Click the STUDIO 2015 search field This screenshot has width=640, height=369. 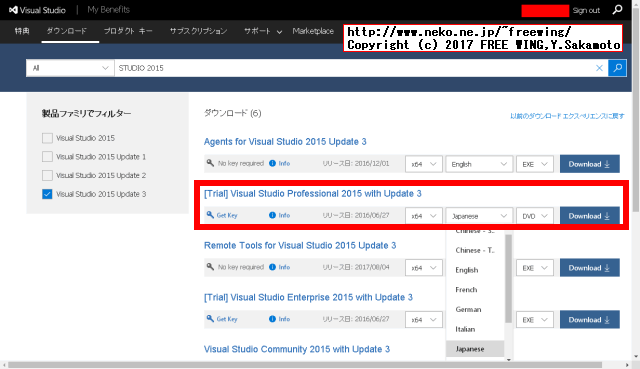pos(353,68)
